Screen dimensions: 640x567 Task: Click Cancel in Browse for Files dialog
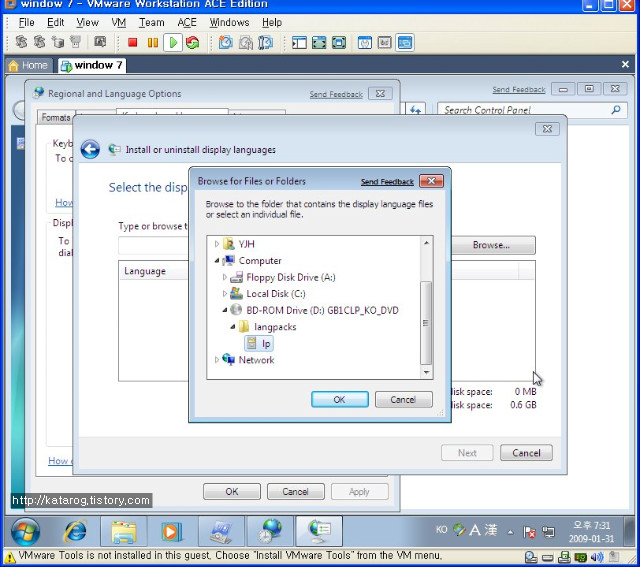pos(403,399)
